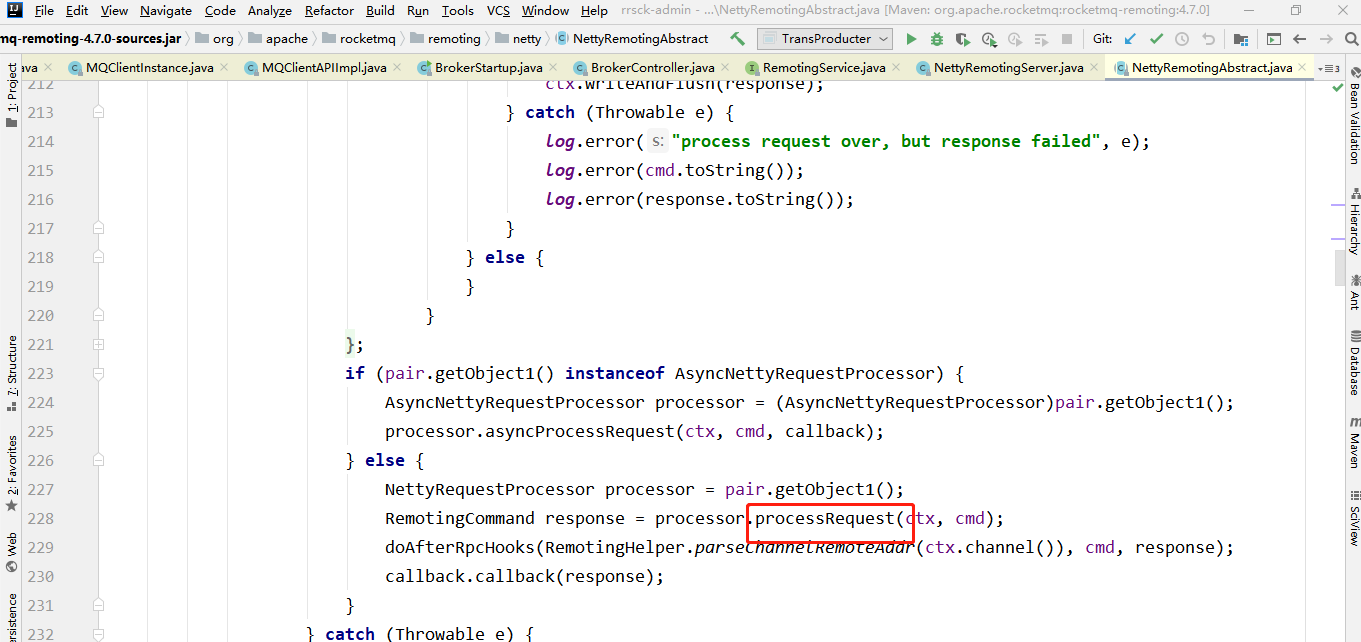Open the File menu

pos(44,10)
